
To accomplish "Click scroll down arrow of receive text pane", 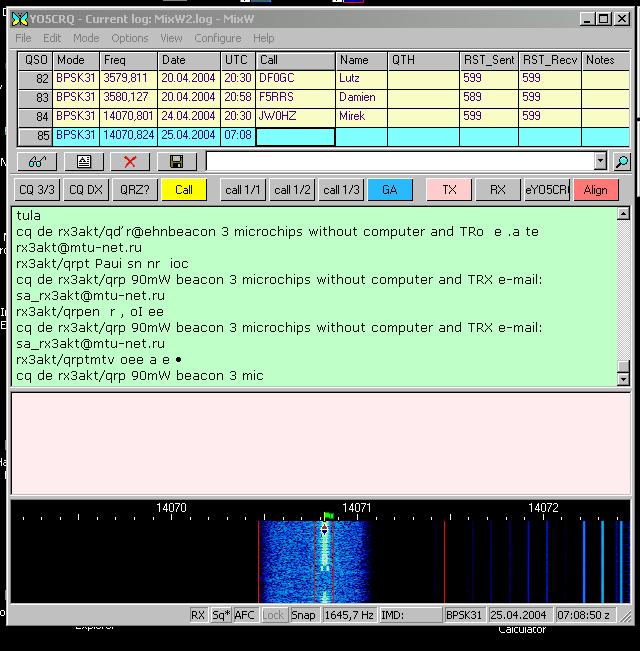I will pos(624,380).
